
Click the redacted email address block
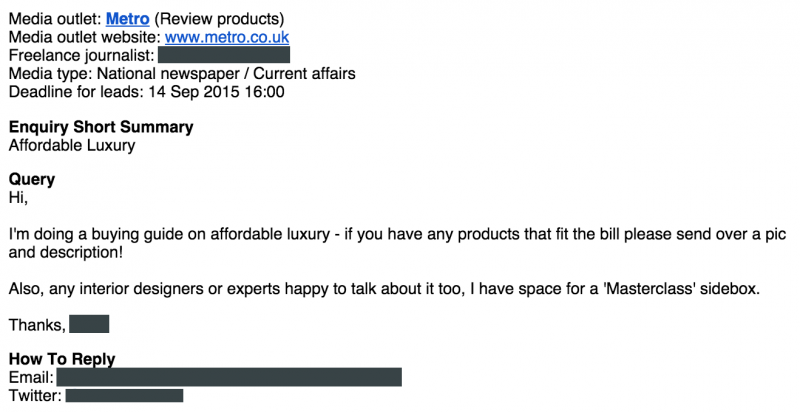click(229, 377)
